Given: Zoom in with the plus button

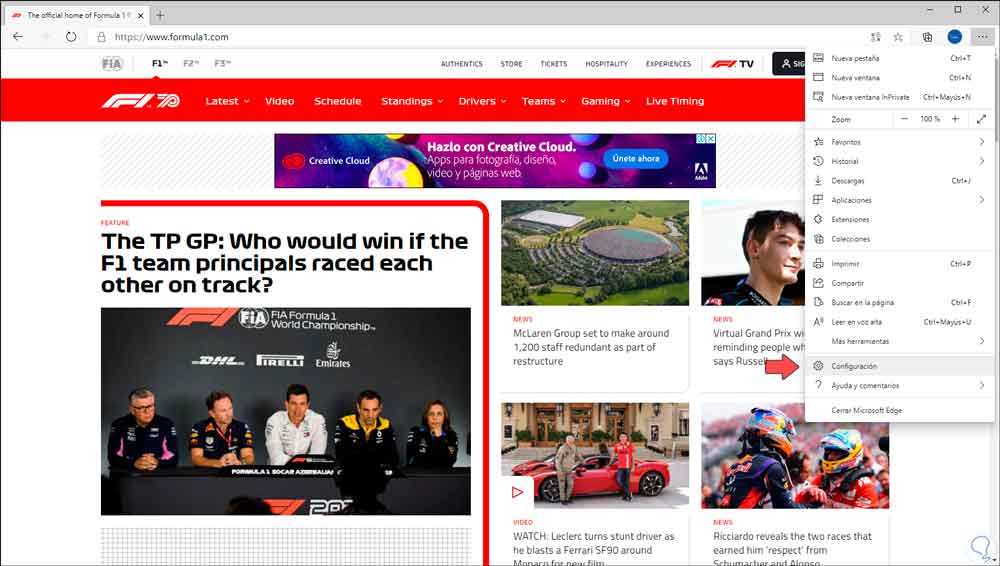Looking at the screenshot, I should (x=955, y=119).
